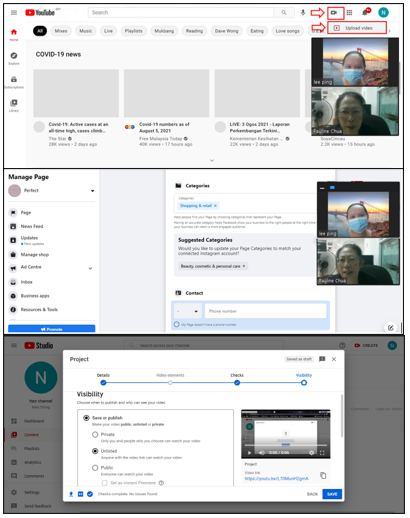Open the LIVE 3 Ogos 2021 Laporan video
Viewport: 410px width, 518px height.
pos(257,93)
